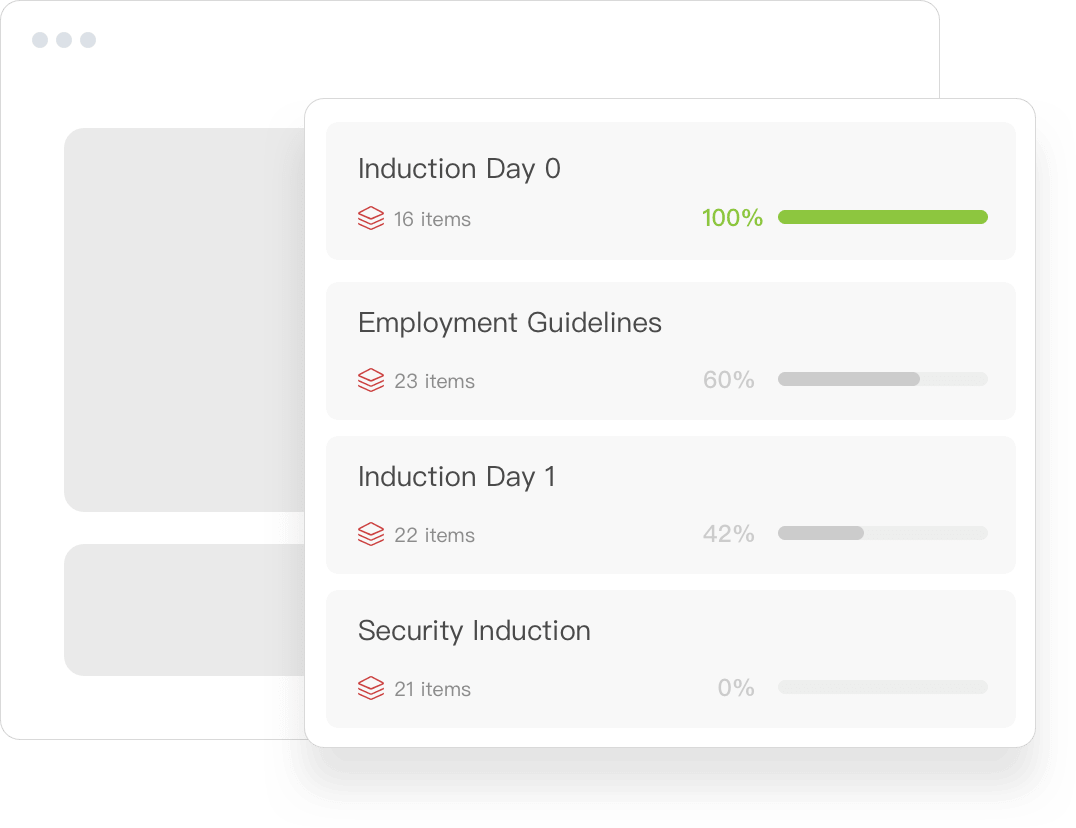
Task: Select the Employment Guidelines title
Action: click(x=510, y=322)
